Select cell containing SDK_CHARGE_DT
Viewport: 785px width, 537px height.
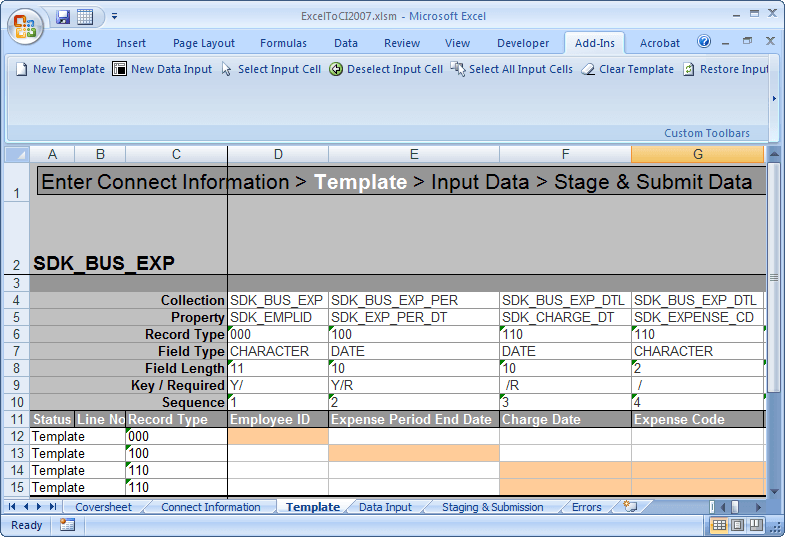click(x=566, y=317)
